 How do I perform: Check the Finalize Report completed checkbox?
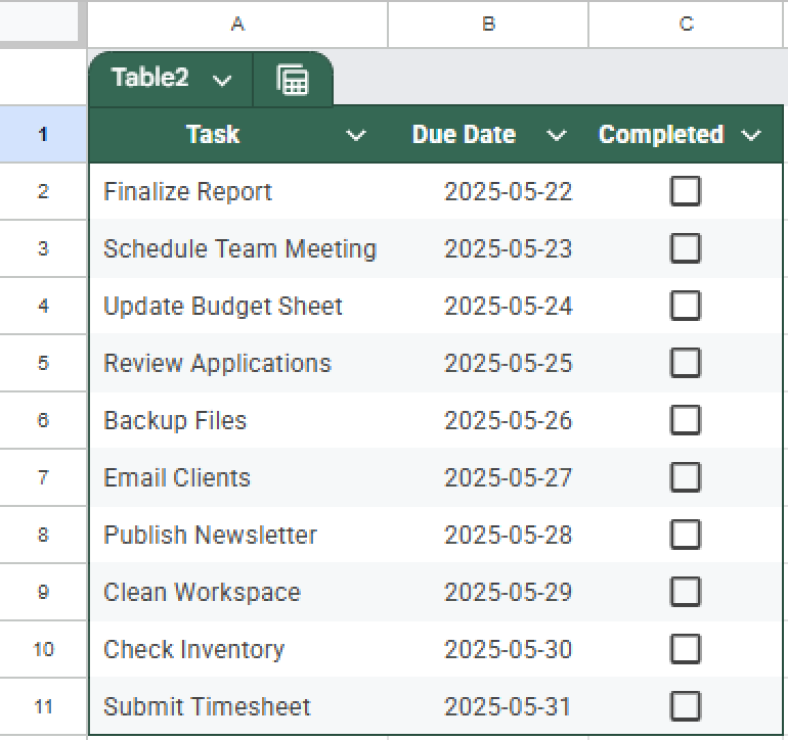[685, 191]
